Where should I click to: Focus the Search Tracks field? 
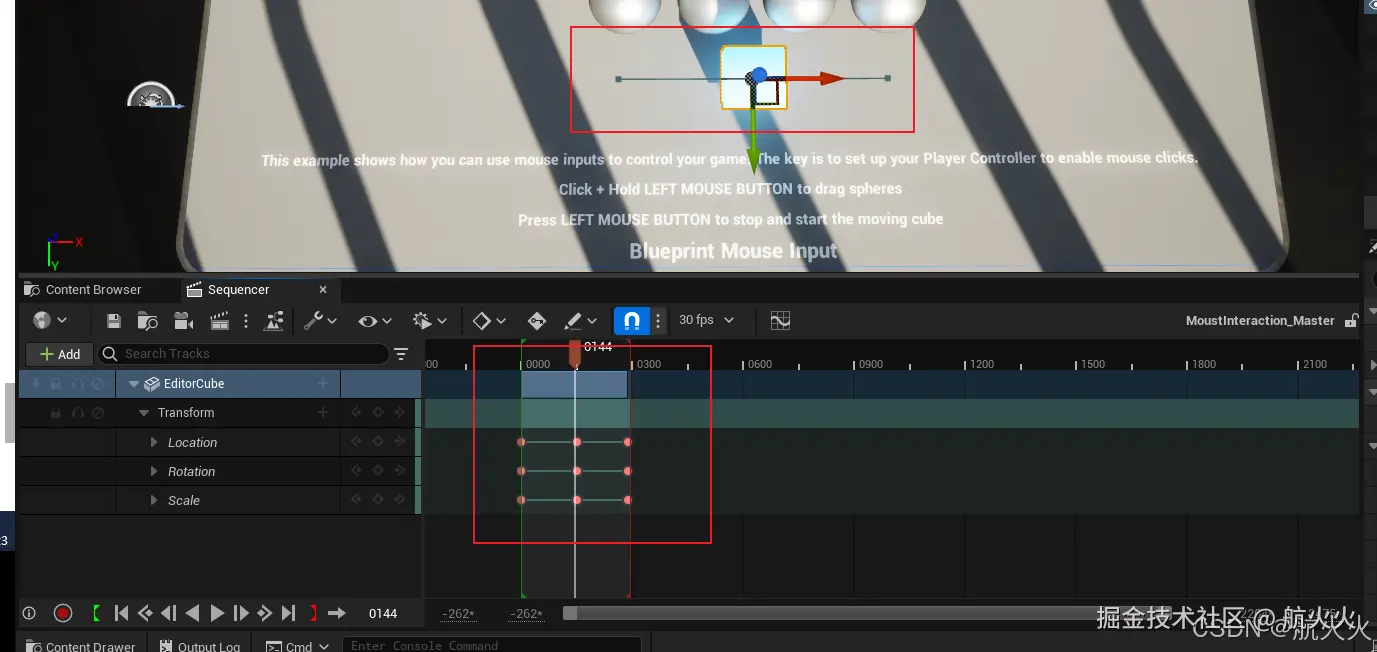(x=243, y=354)
